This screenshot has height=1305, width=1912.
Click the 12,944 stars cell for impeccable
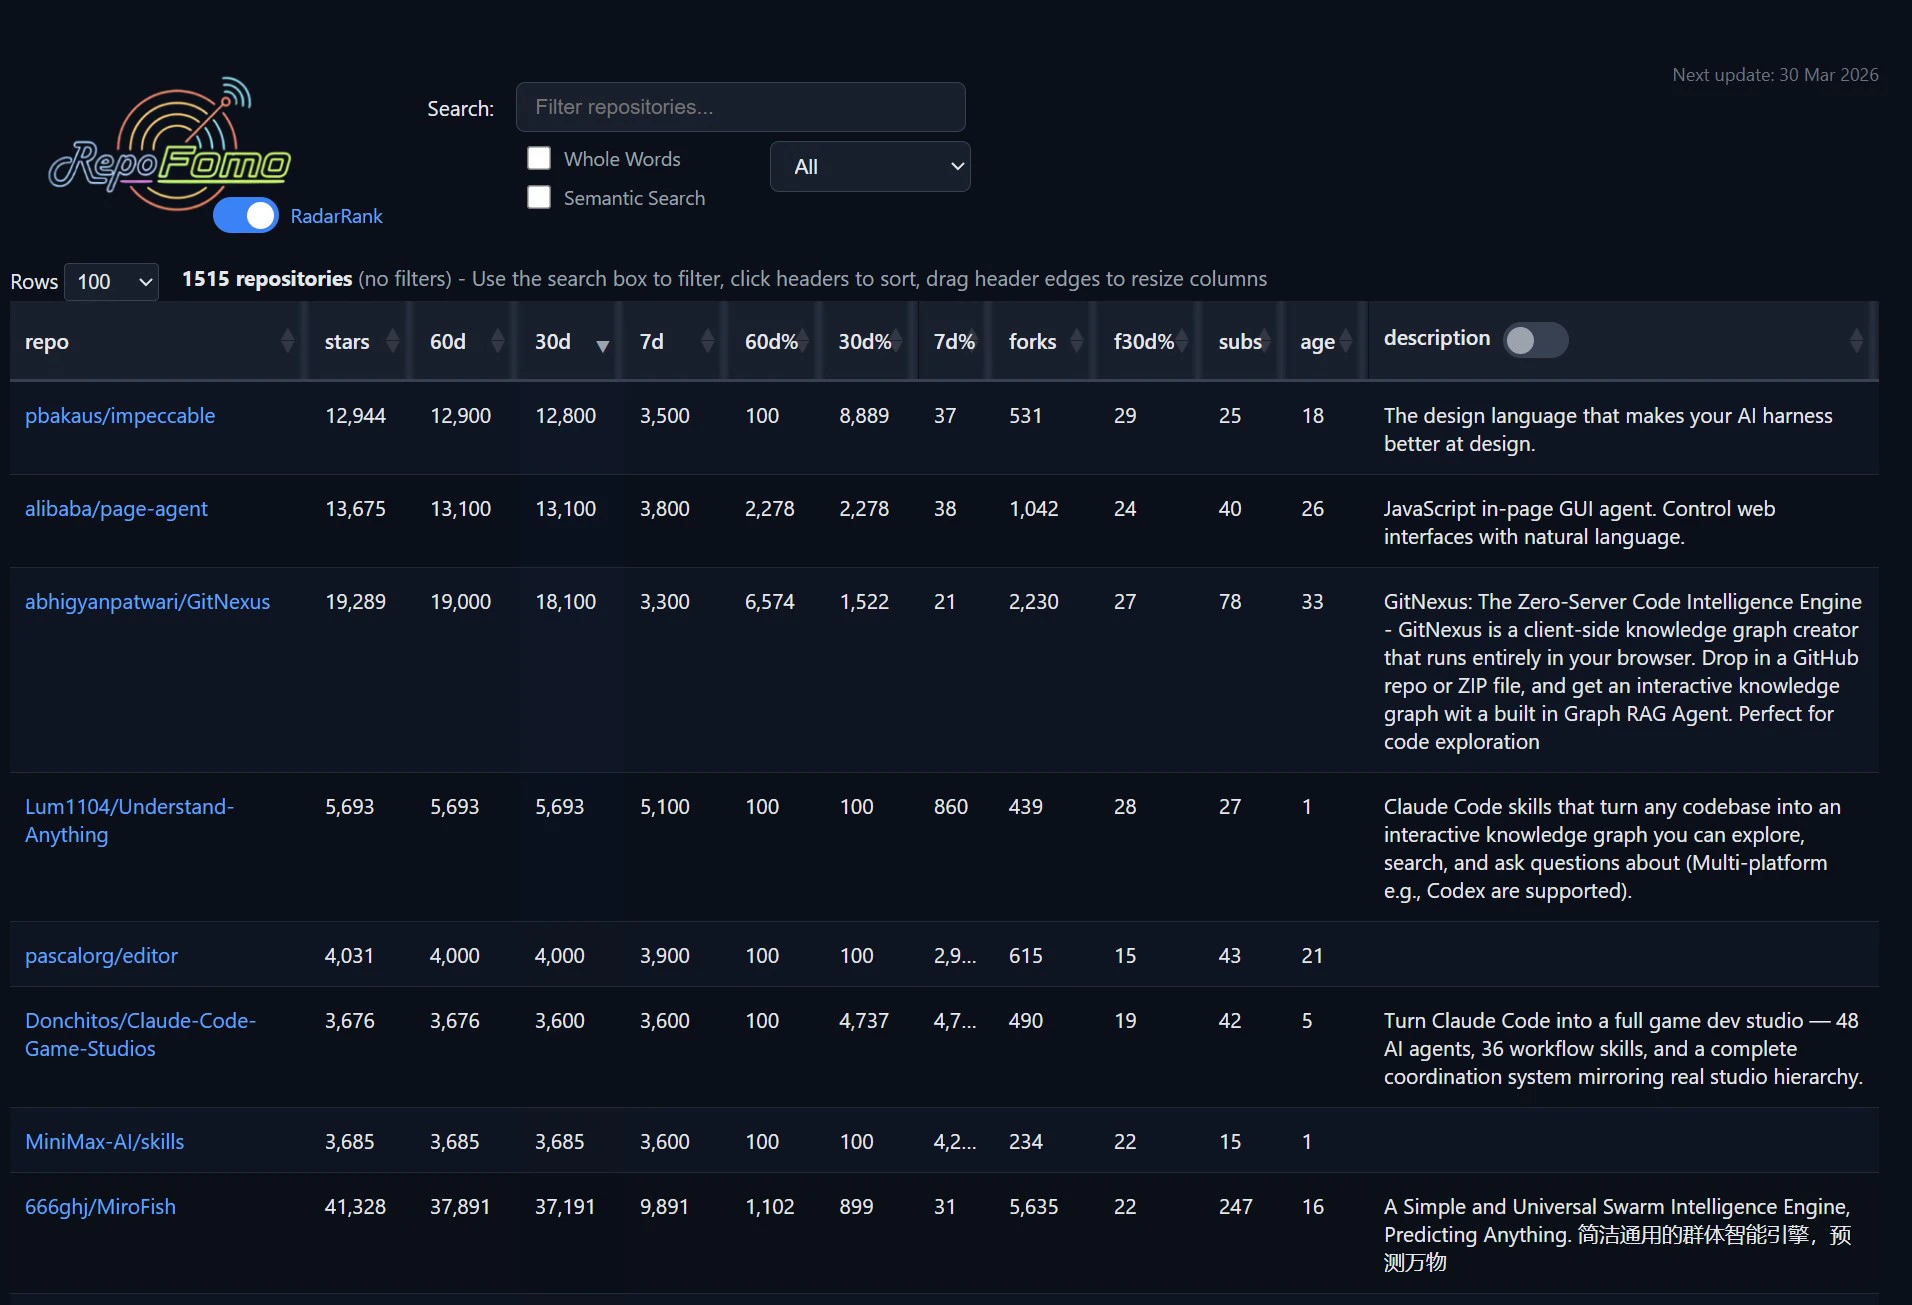pos(355,416)
